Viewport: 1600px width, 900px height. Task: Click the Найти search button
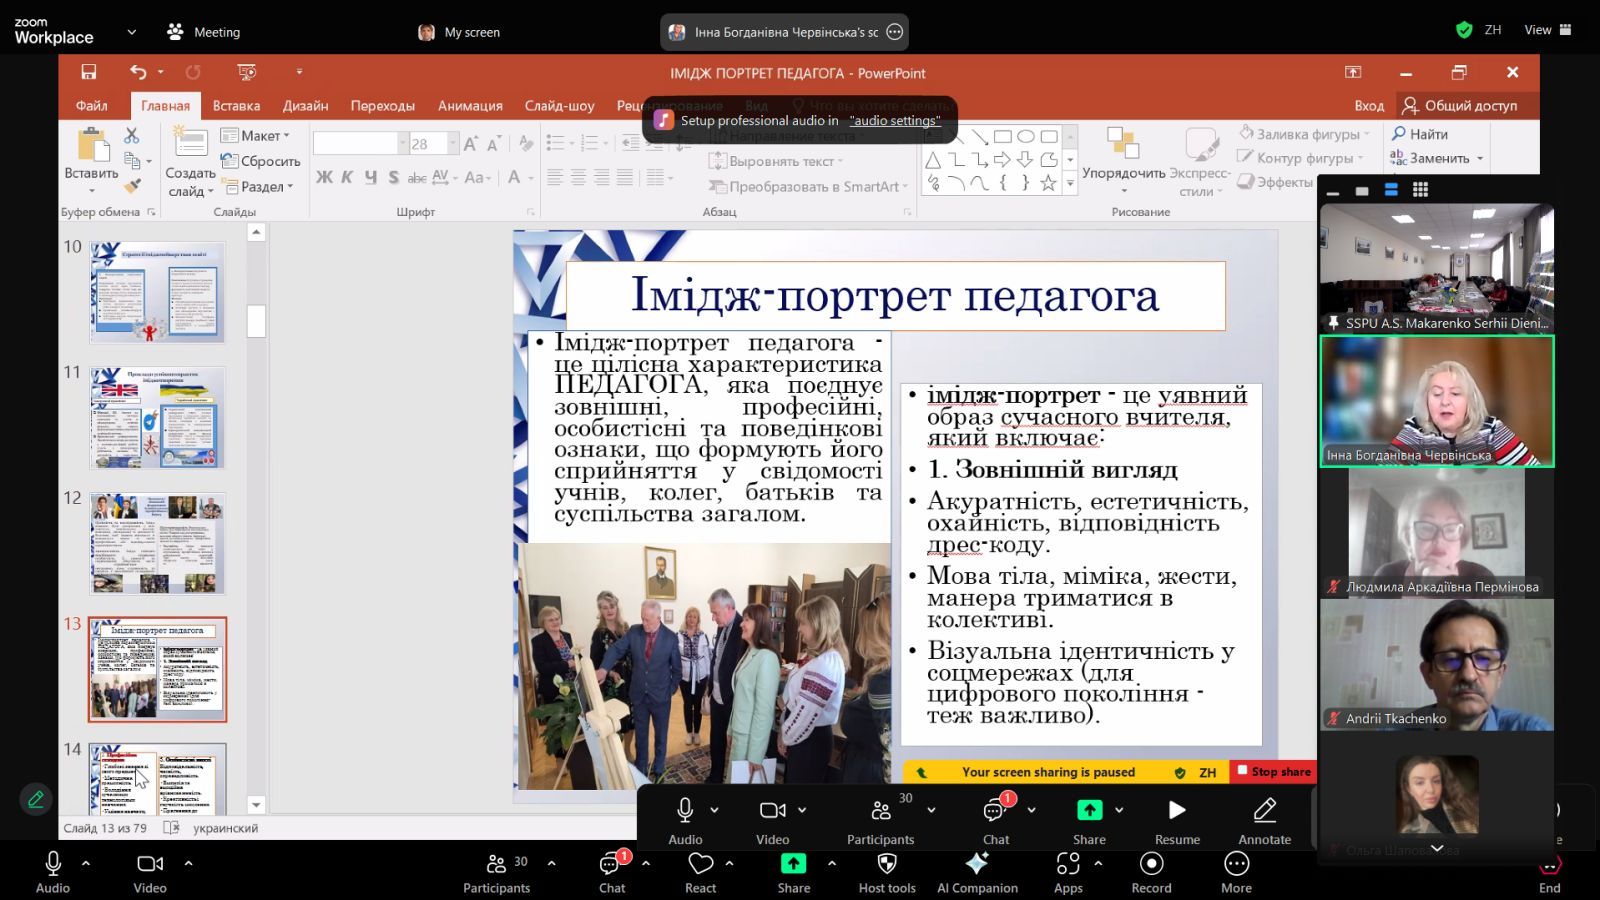coord(1420,134)
